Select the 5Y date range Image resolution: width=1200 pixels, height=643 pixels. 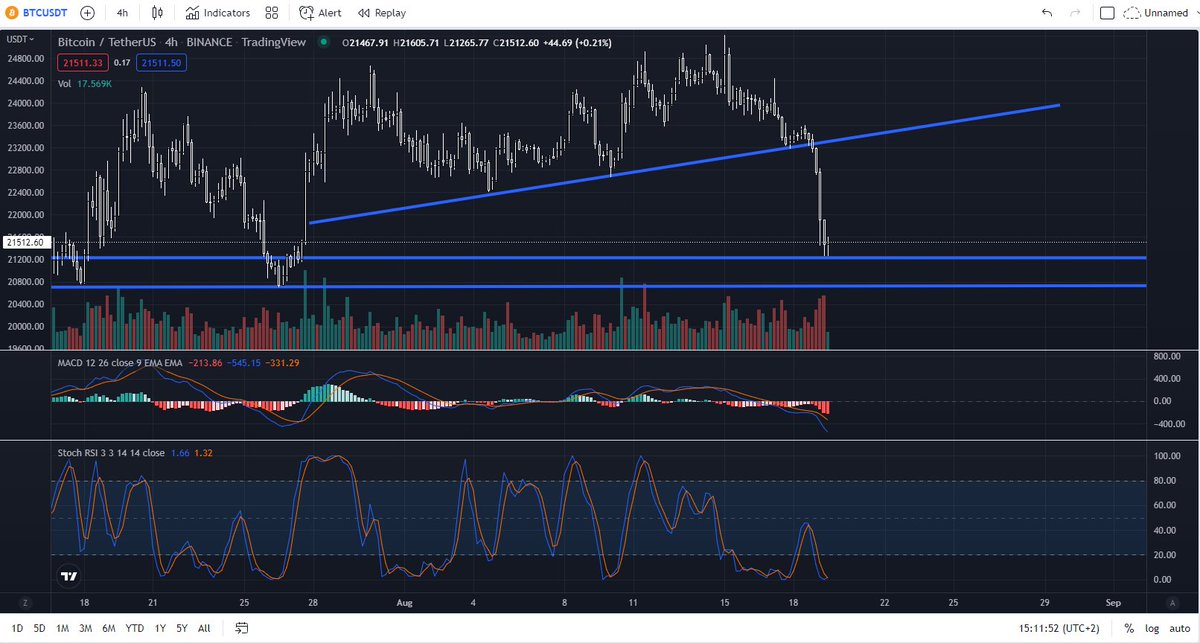coord(182,628)
